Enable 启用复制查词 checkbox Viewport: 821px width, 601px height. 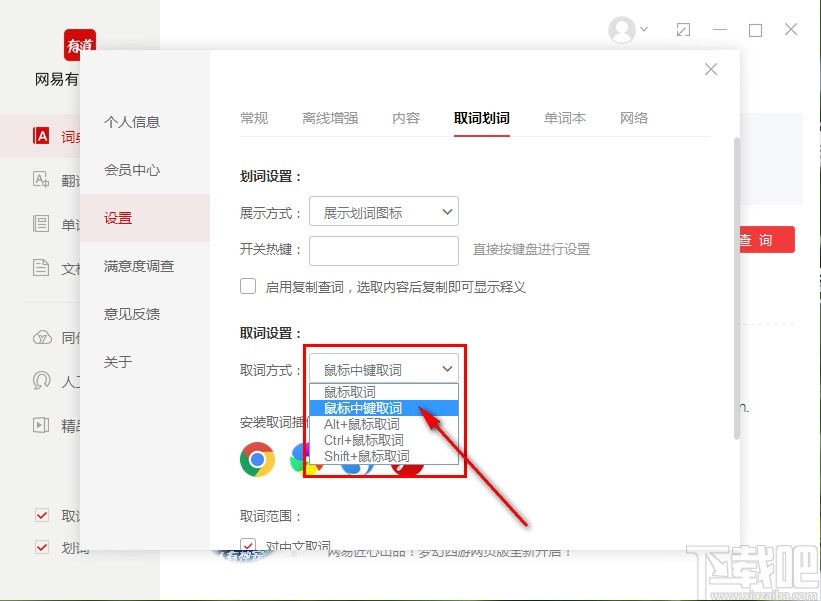tap(248, 286)
